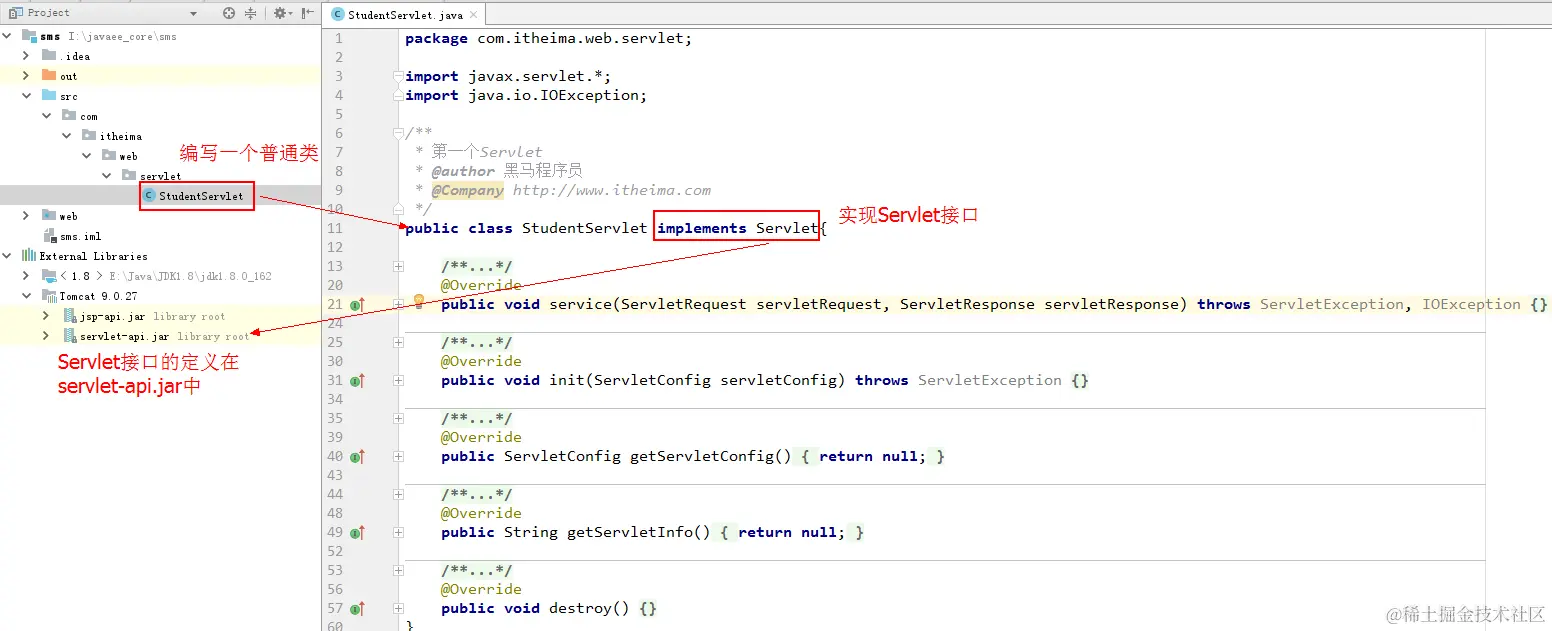Click the sms.iml module file icon
The height and width of the screenshot is (631, 1552).
49,236
